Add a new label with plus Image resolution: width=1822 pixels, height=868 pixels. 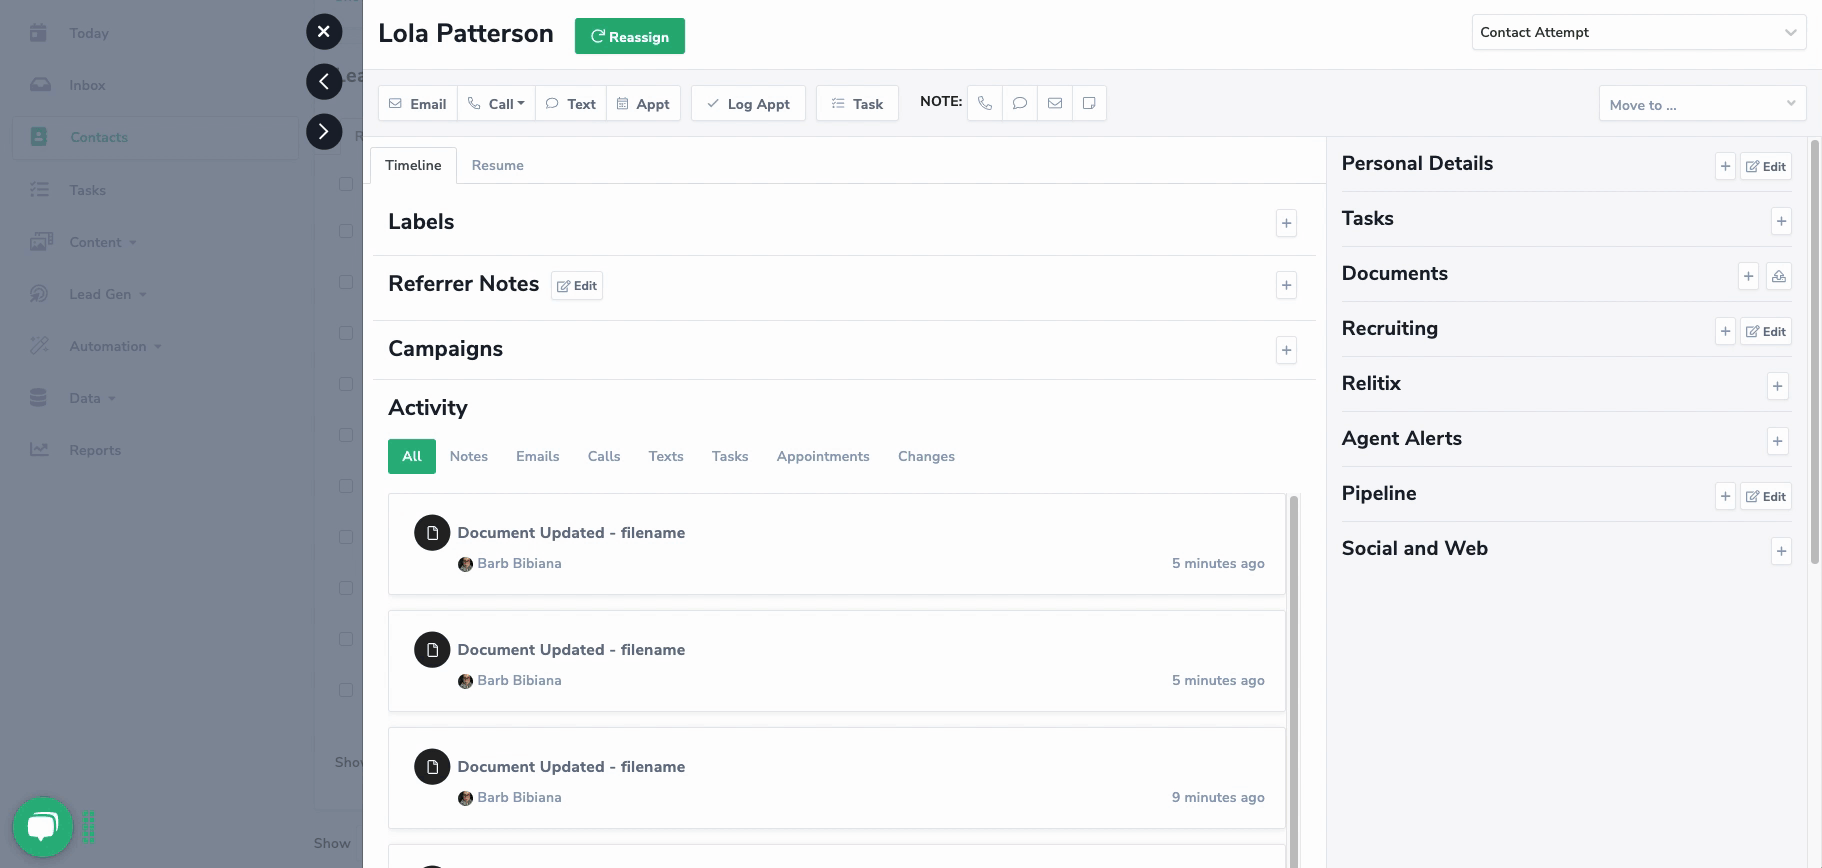tap(1286, 223)
